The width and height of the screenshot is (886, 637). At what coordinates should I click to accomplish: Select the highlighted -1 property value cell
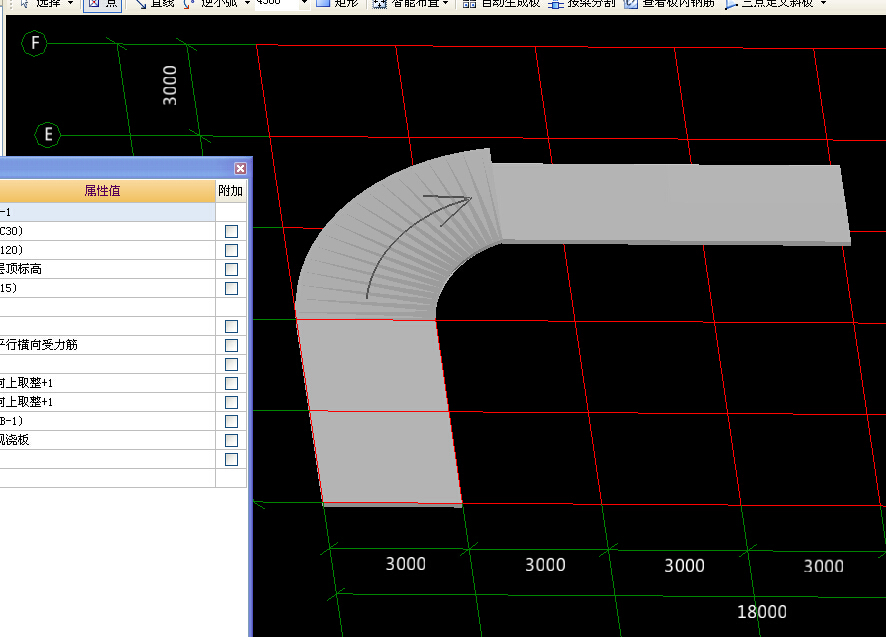tap(107, 212)
